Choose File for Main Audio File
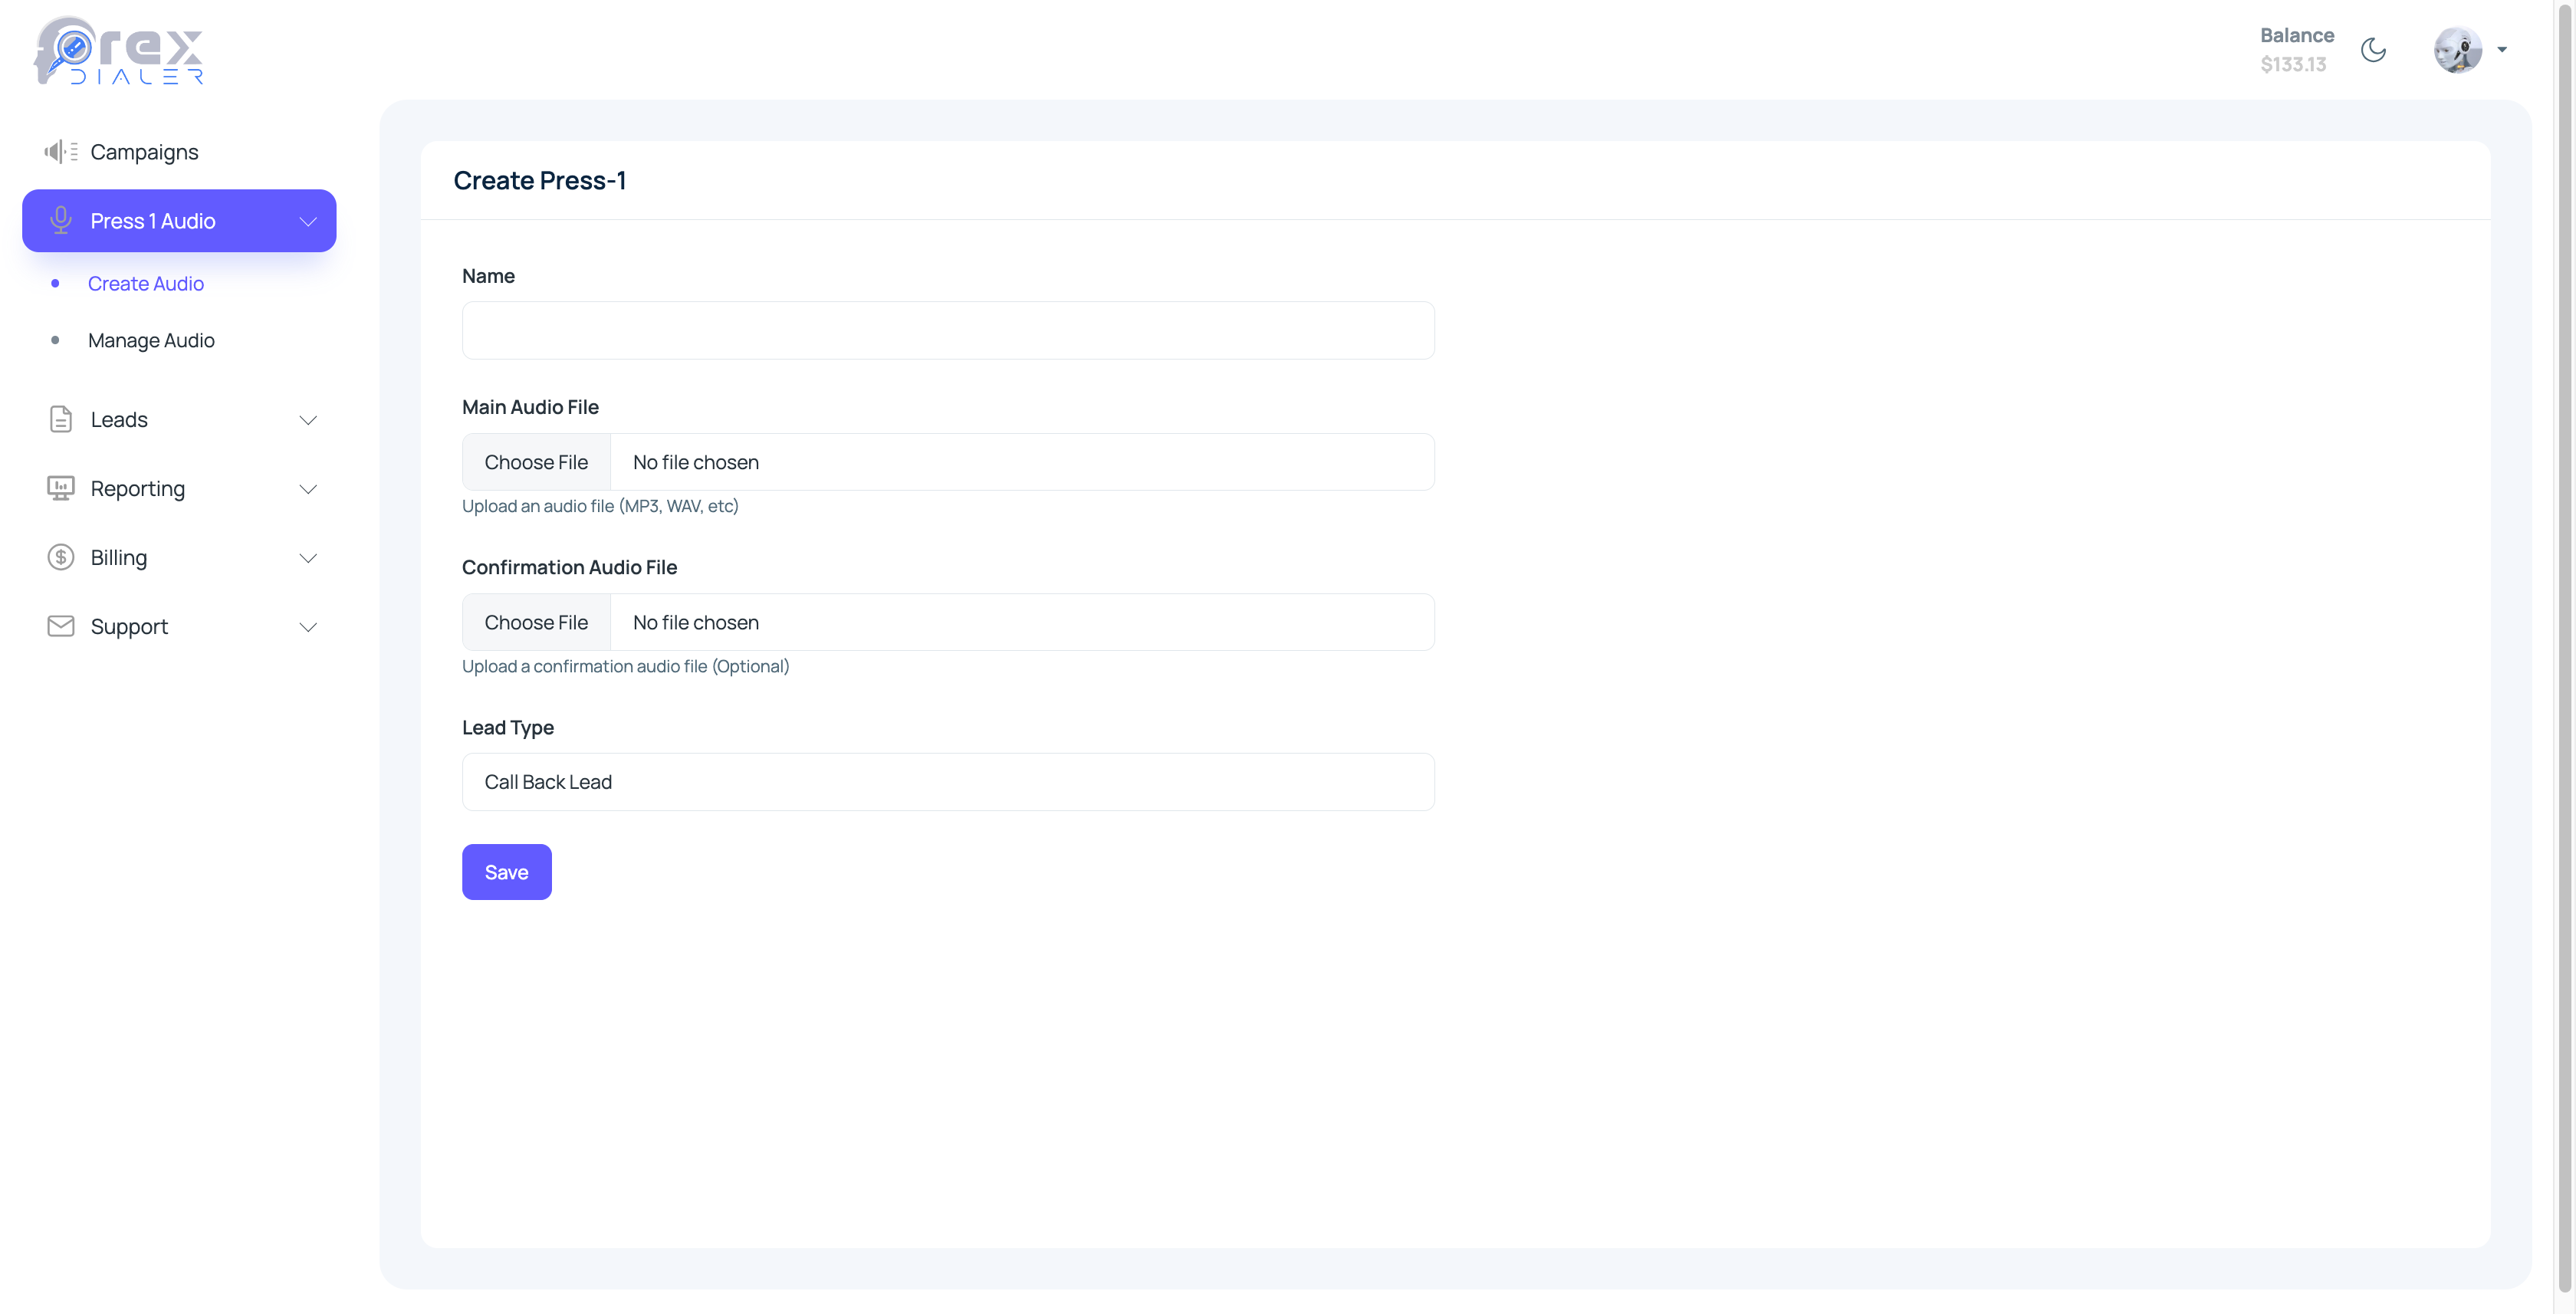Image resolution: width=2576 pixels, height=1314 pixels. (x=536, y=462)
